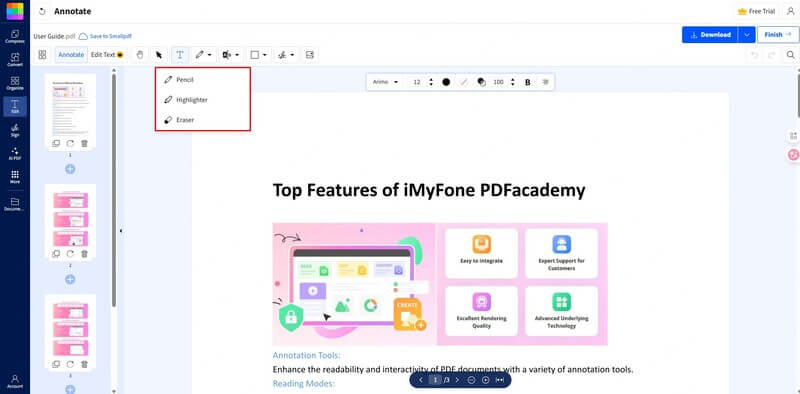800x394 pixels.
Task: Click the redo arrow in toolbar
Action: 771,55
